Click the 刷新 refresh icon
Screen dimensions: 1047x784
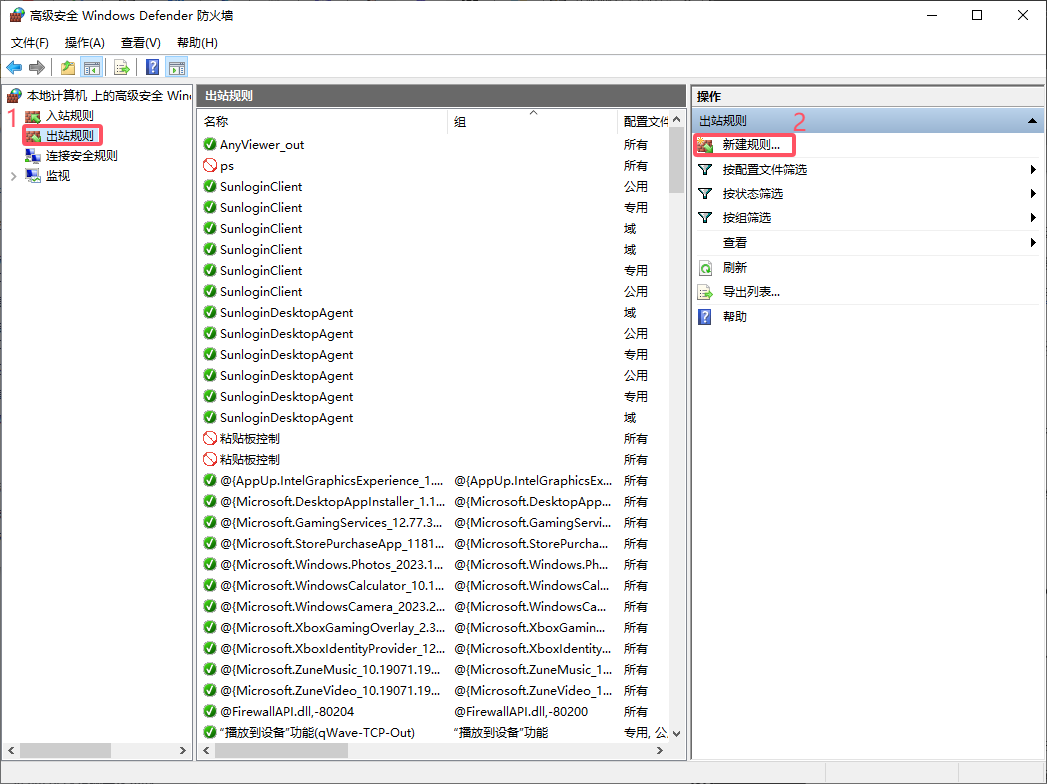(705, 268)
